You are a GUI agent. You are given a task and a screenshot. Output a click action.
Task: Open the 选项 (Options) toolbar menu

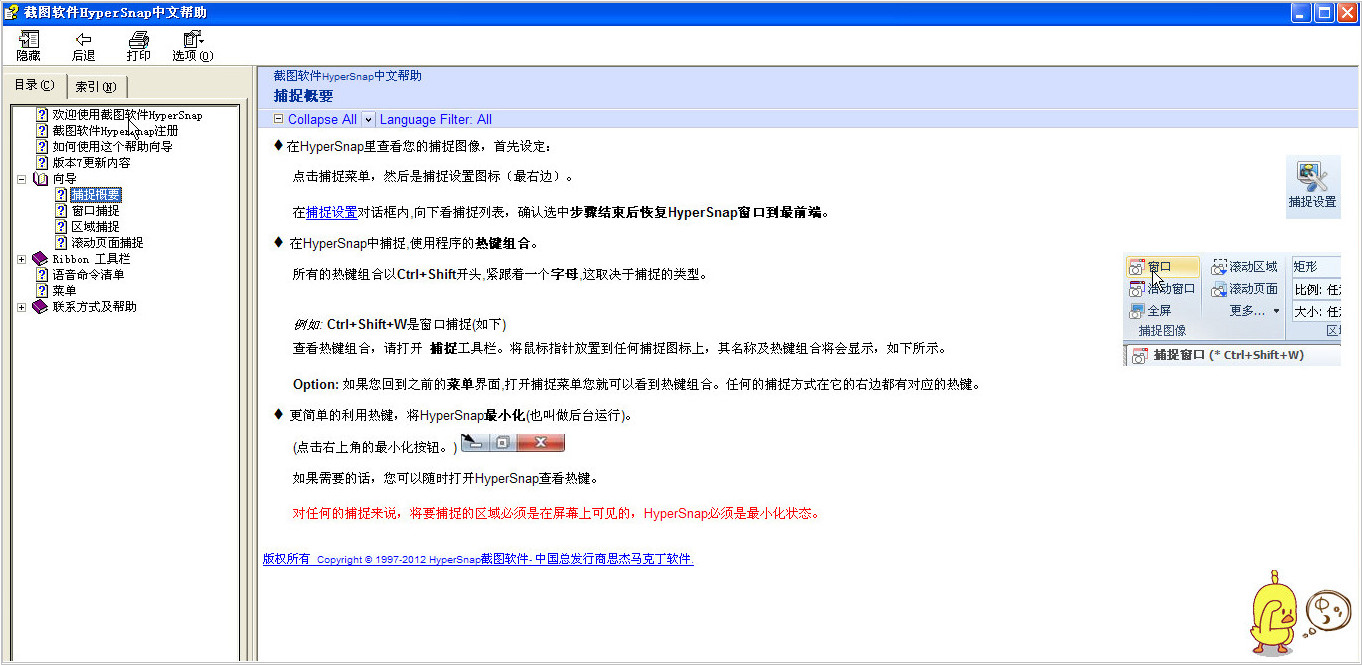click(193, 46)
